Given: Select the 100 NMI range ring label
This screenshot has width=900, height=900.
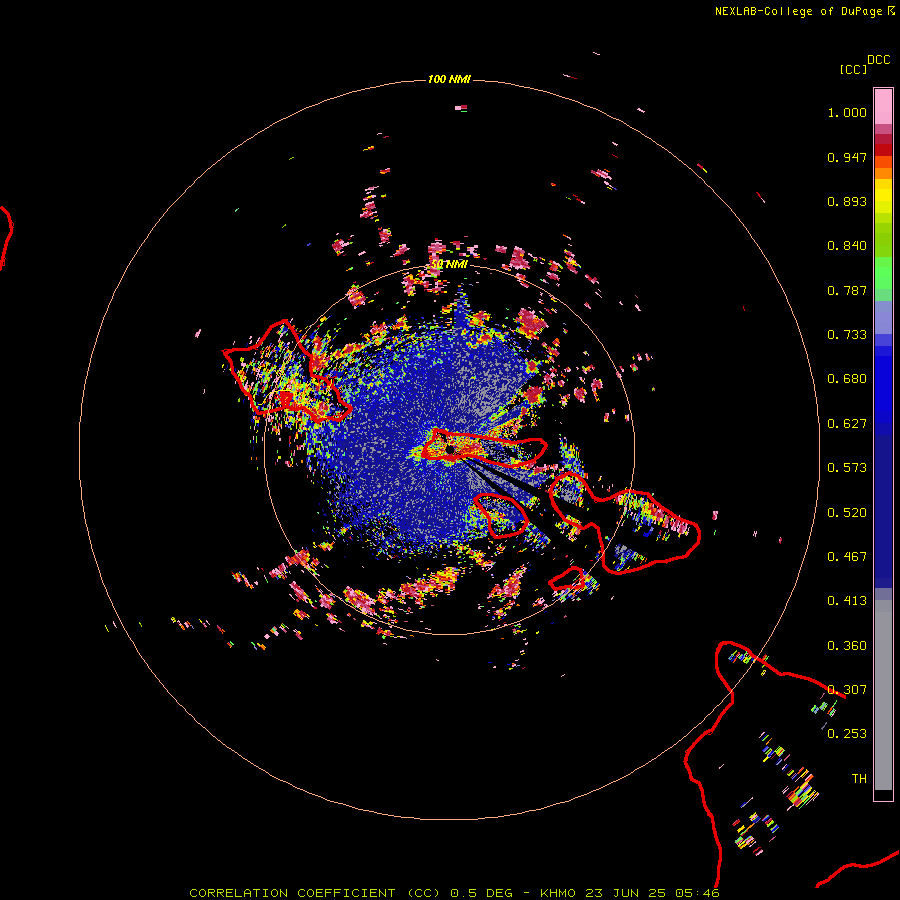Looking at the screenshot, I should 449,79.
